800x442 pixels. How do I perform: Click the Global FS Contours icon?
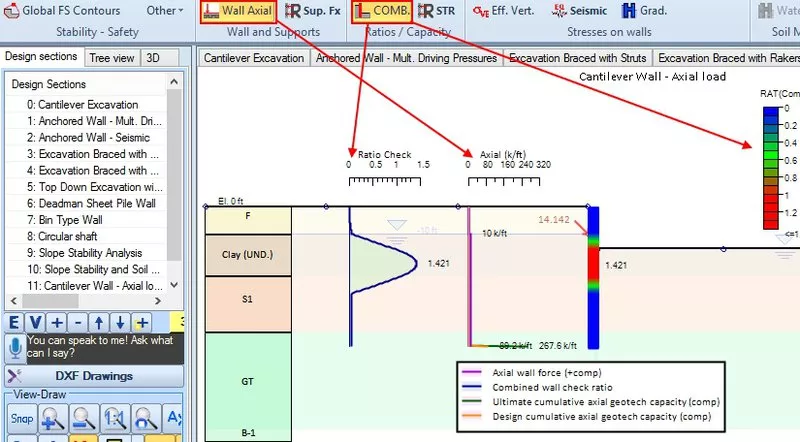pos(11,11)
